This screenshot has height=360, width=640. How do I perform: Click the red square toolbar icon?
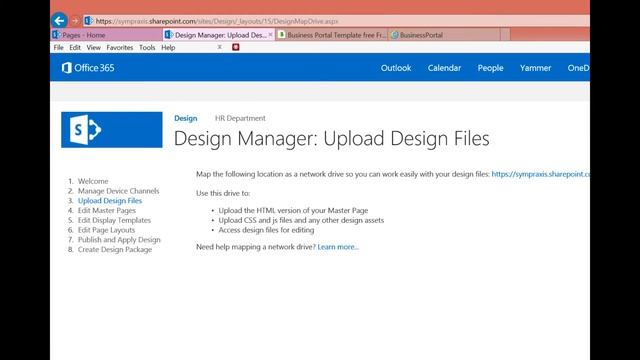236,47
